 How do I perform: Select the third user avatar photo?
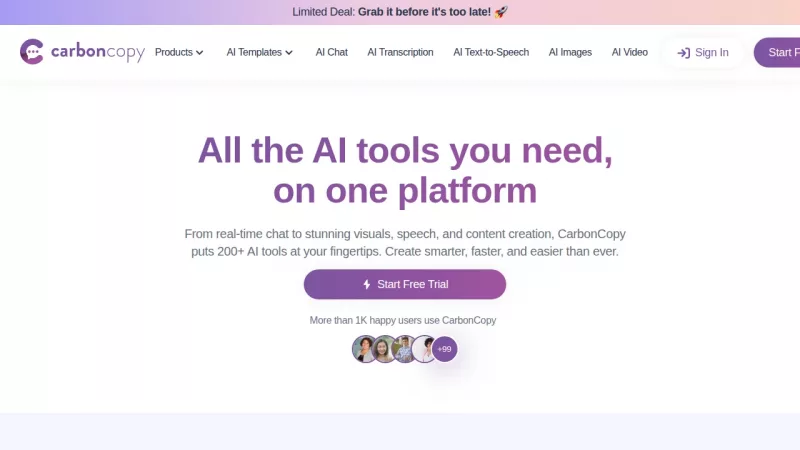[x=404, y=349]
